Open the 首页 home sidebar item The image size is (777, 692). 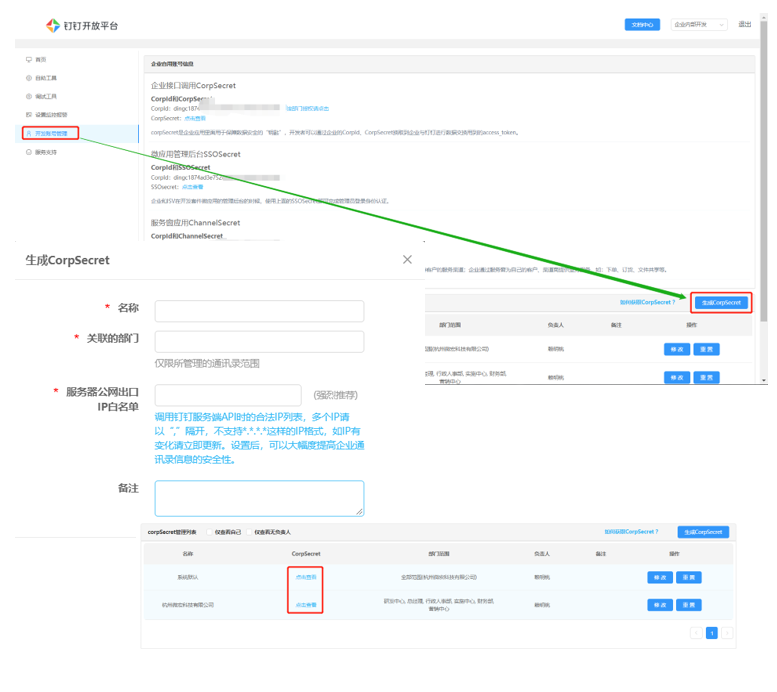(41, 59)
